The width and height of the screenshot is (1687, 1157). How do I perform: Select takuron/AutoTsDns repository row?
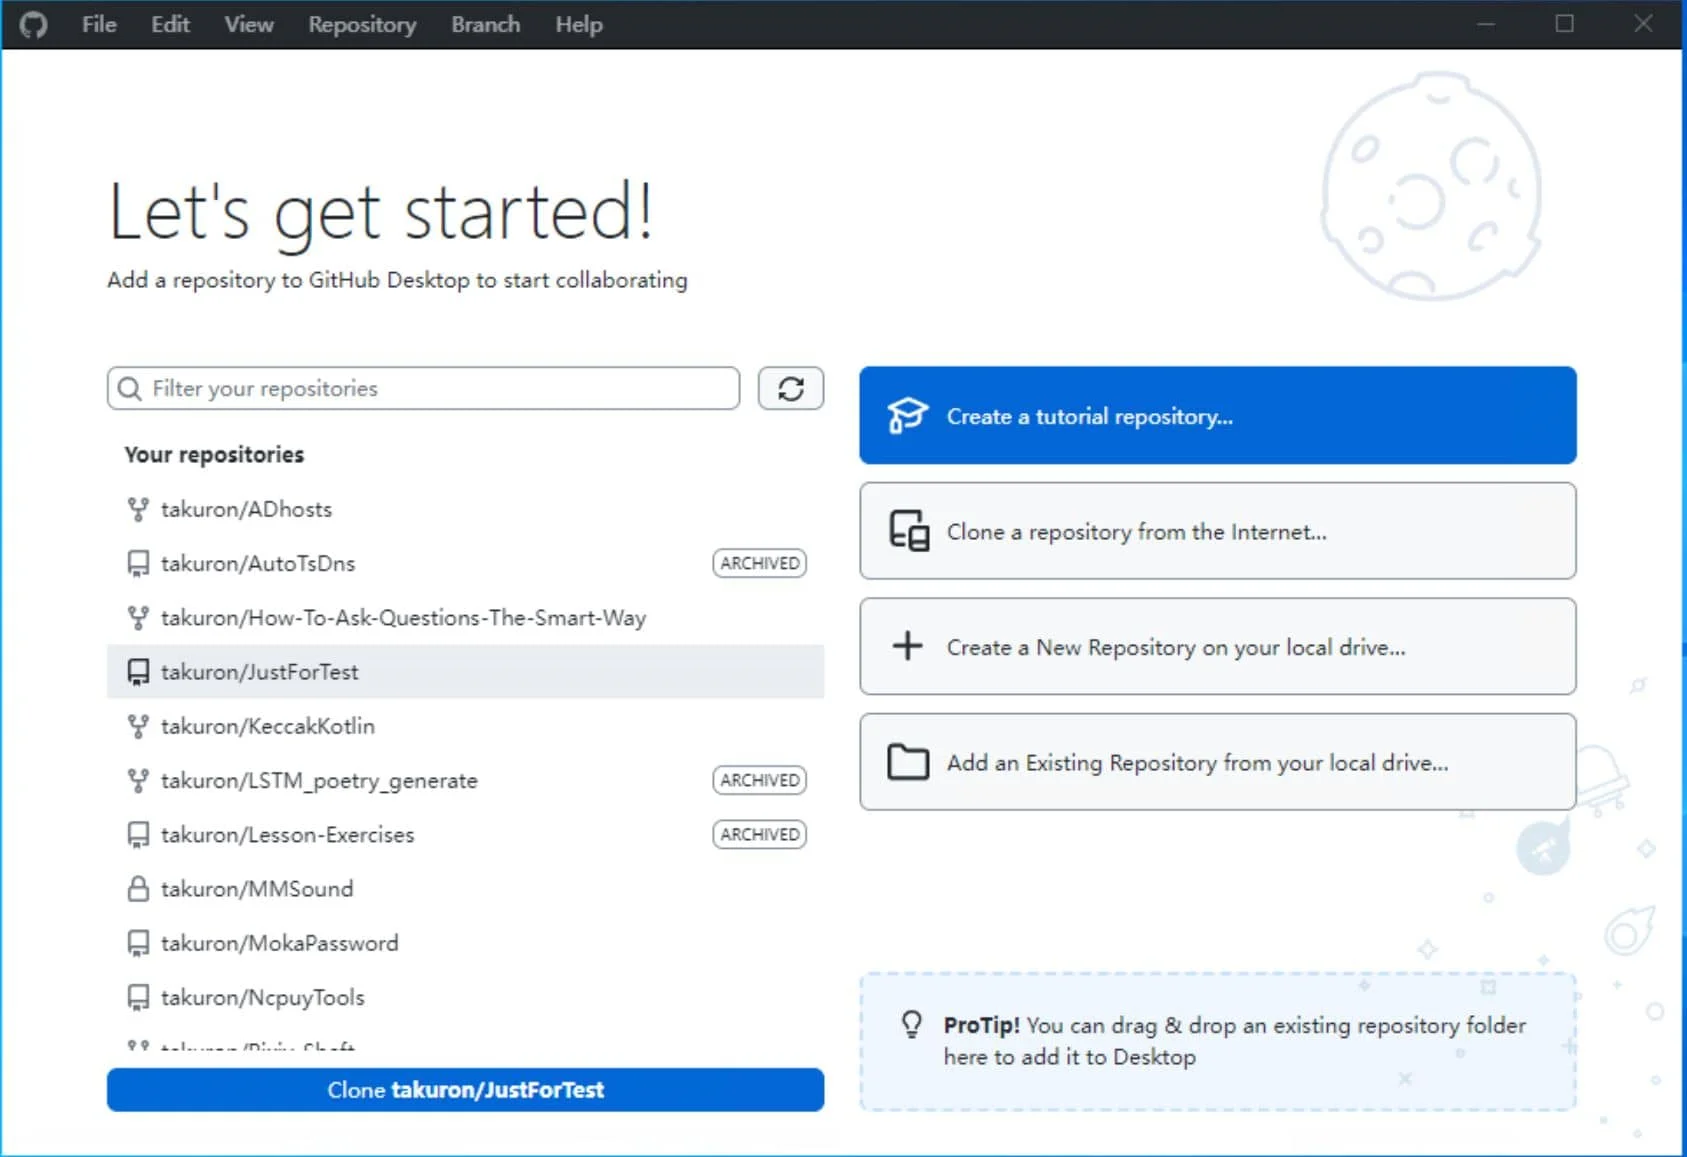[x=466, y=563]
